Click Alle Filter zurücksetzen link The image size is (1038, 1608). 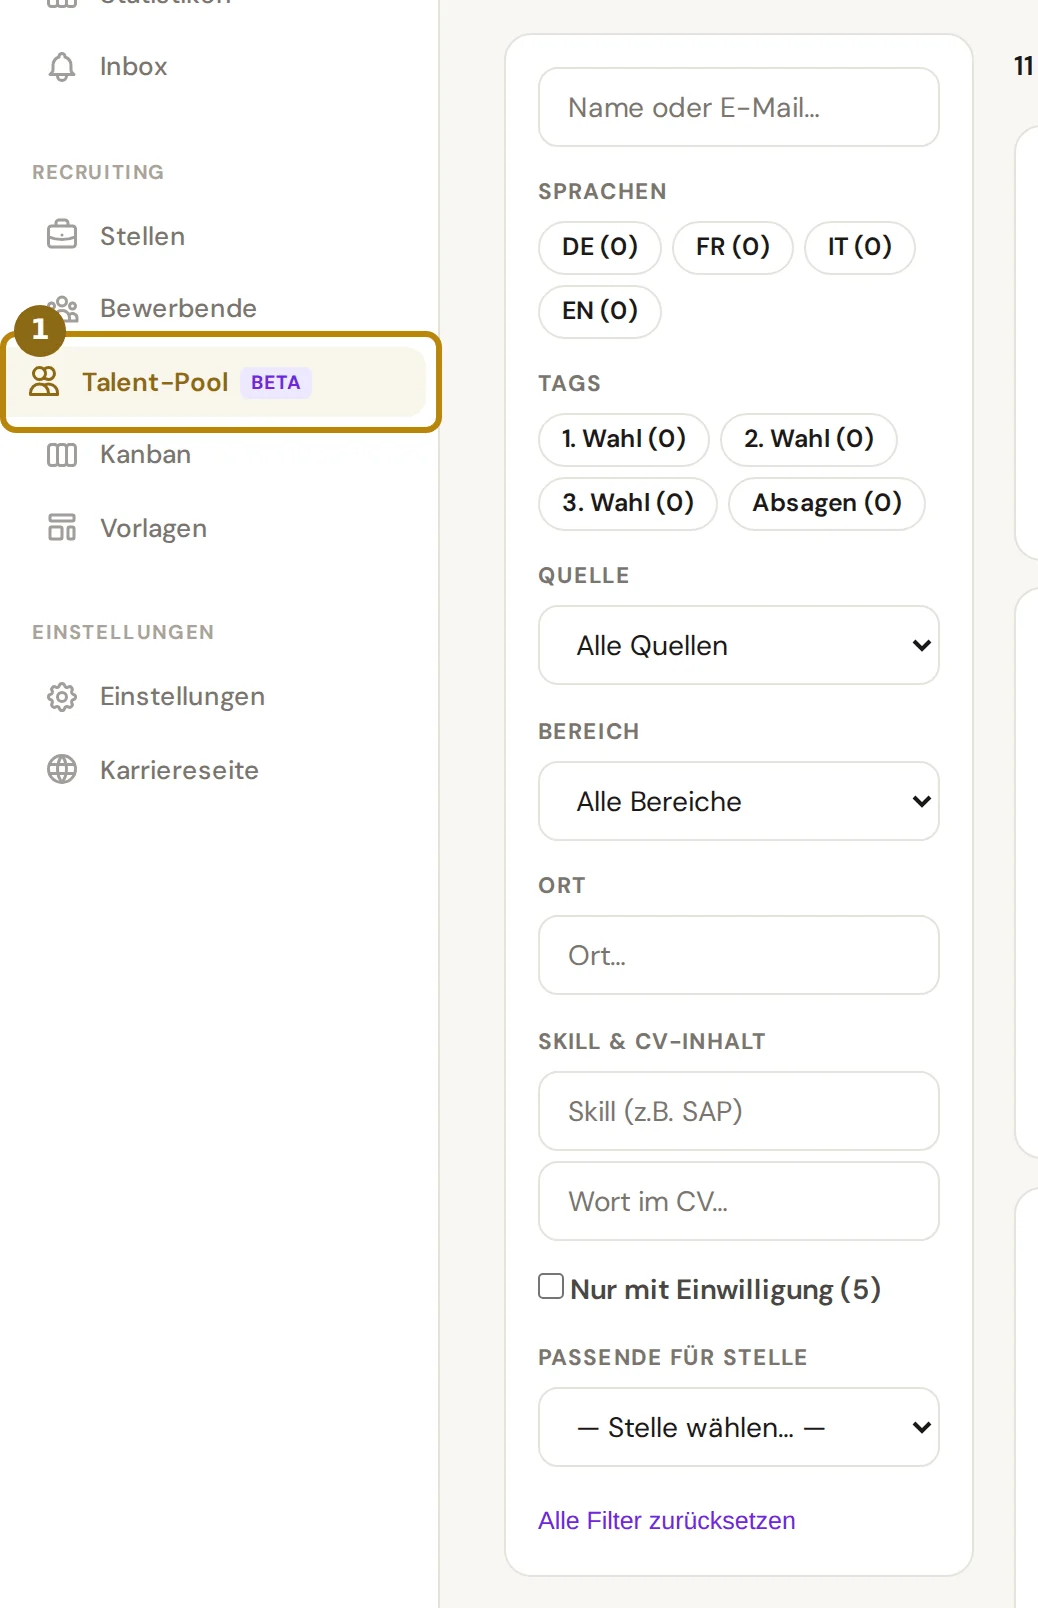pyautogui.click(x=667, y=1520)
